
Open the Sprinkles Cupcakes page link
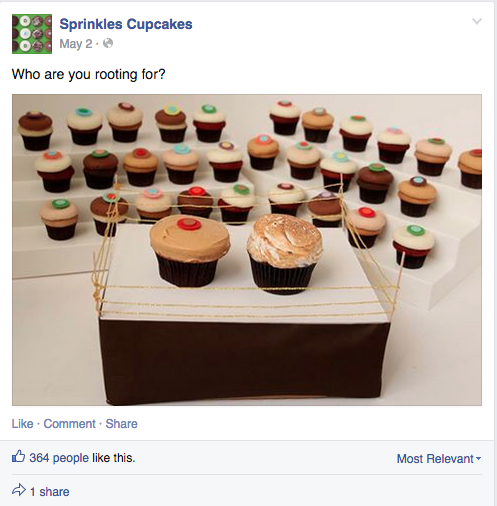pos(126,24)
